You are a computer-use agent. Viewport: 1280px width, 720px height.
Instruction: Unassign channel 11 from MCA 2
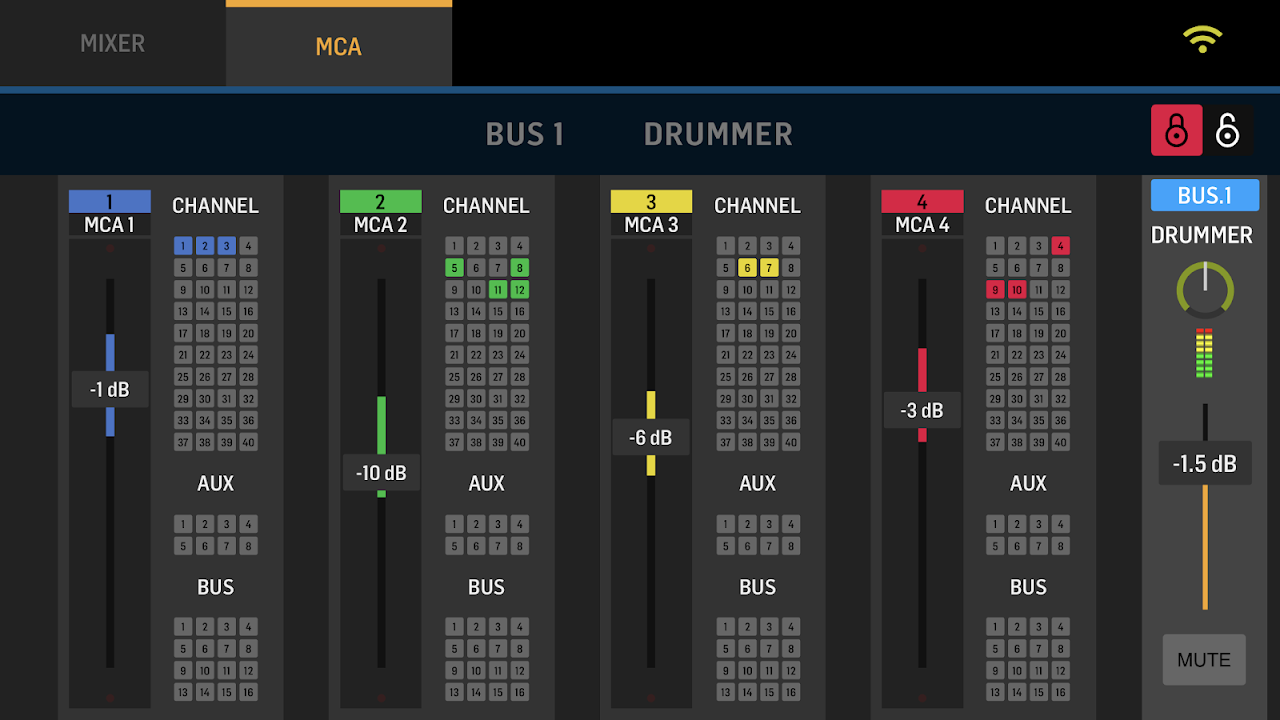pyautogui.click(x=498, y=290)
